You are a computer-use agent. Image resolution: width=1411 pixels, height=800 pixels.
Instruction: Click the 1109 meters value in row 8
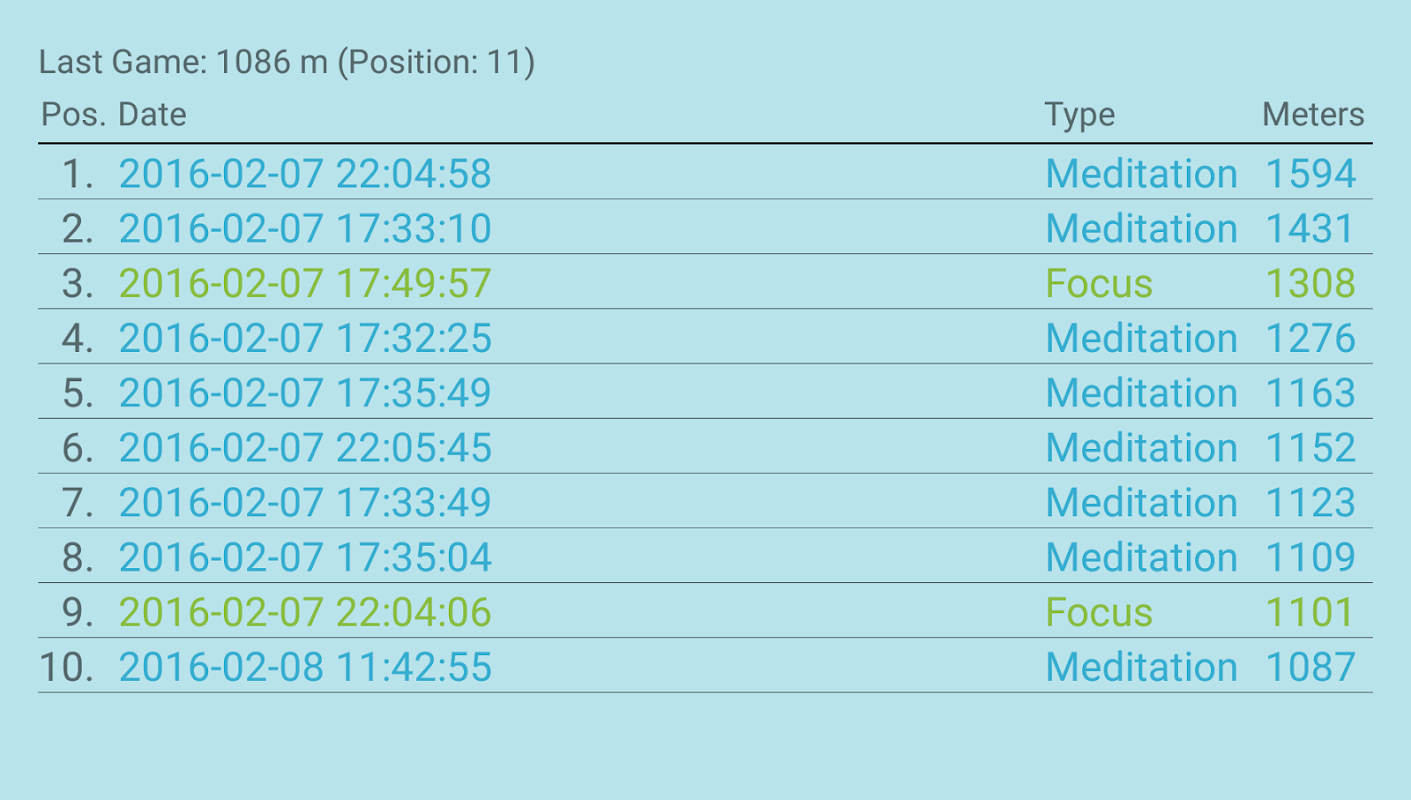click(x=1310, y=557)
